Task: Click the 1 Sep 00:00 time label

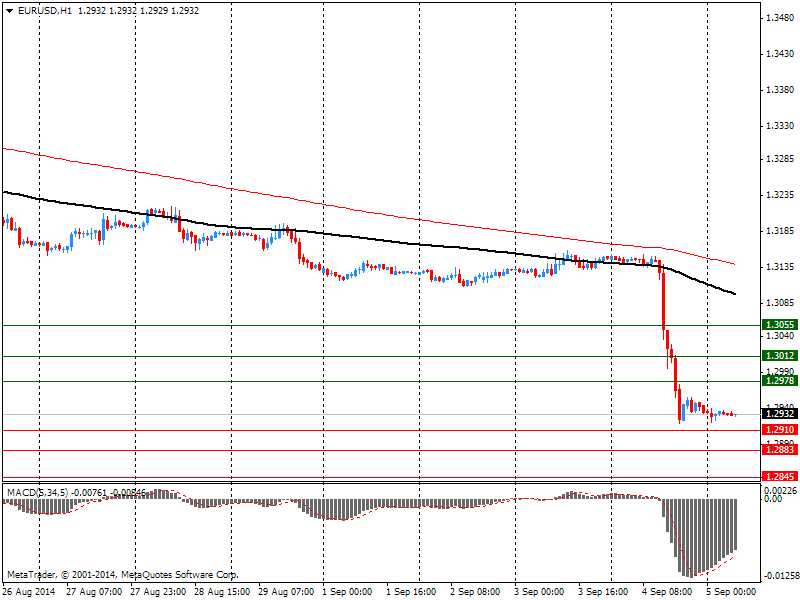Action: tap(348, 592)
